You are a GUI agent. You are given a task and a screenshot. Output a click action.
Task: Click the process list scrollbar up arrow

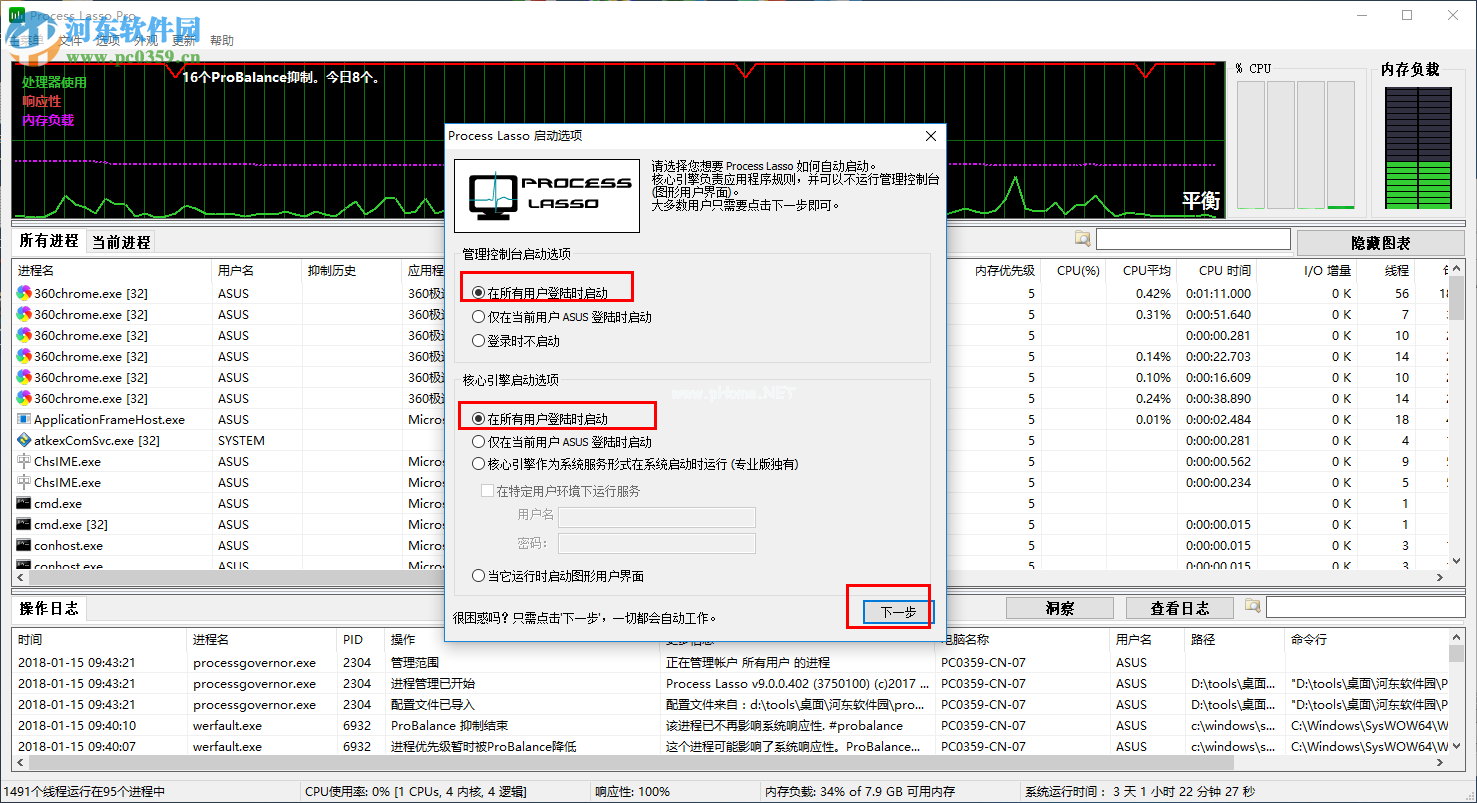coord(1456,270)
